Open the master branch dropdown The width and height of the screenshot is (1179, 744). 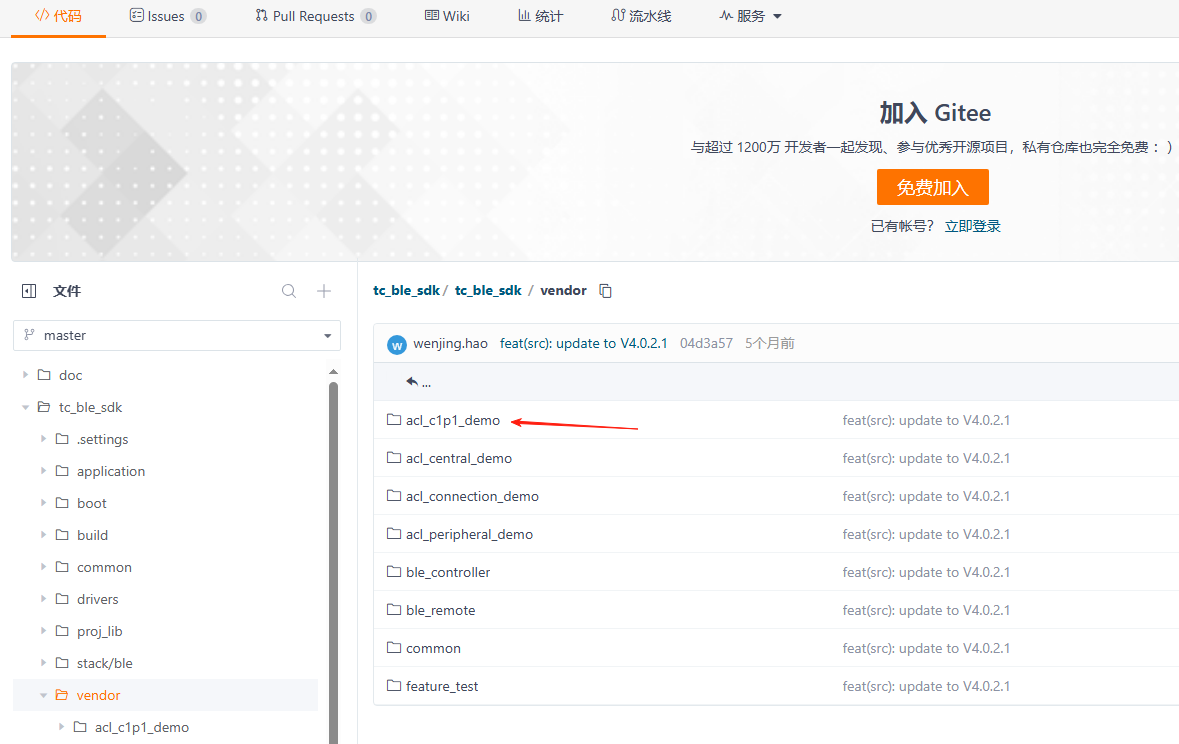click(x=177, y=336)
